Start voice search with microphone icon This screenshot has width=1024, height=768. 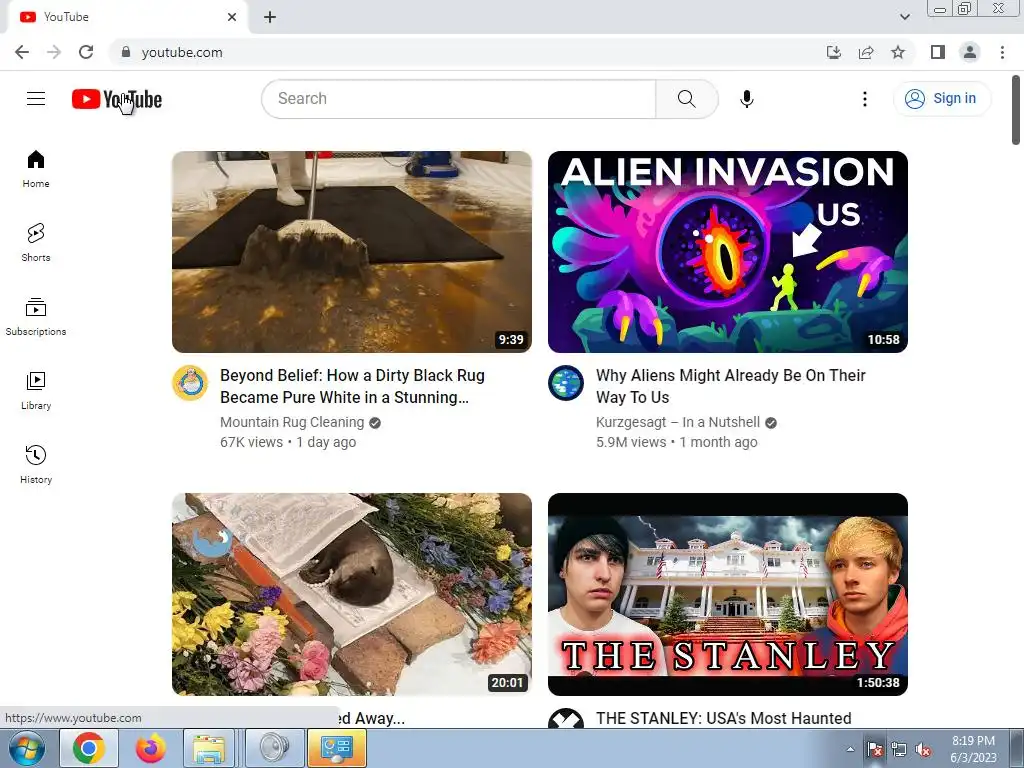[746, 99]
